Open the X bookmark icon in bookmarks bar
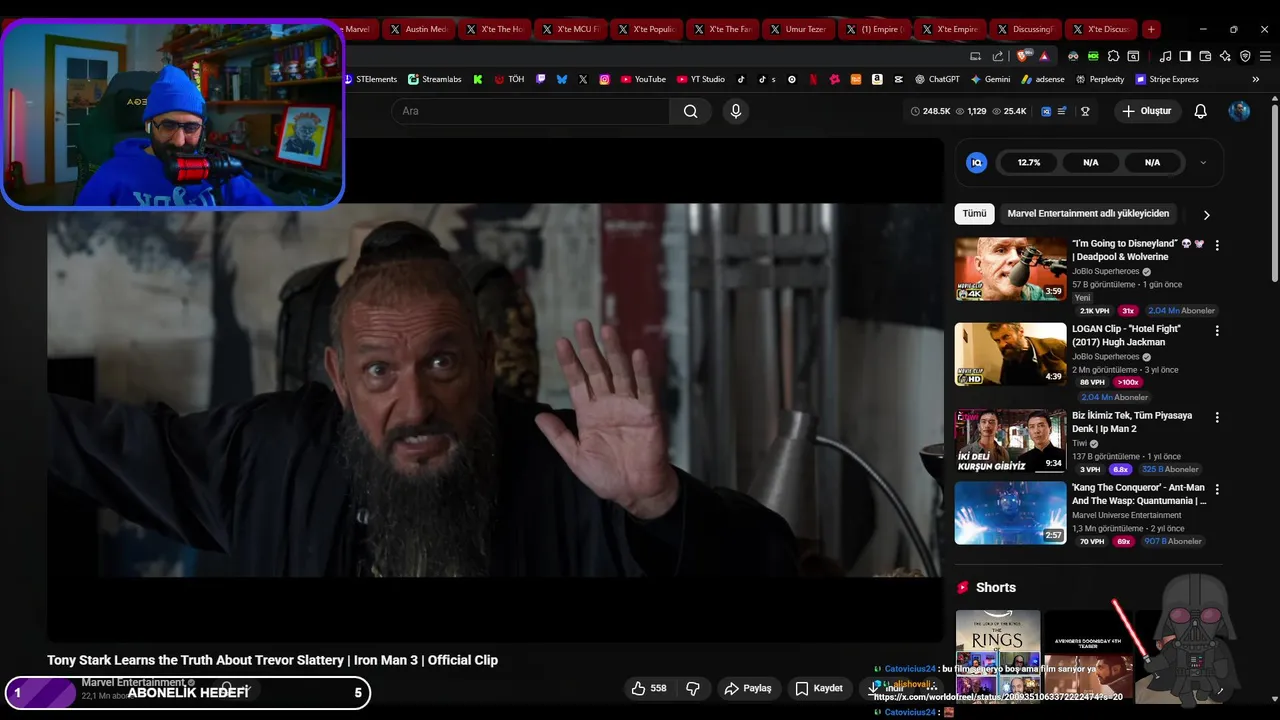This screenshot has height=720, width=1280. point(583,79)
